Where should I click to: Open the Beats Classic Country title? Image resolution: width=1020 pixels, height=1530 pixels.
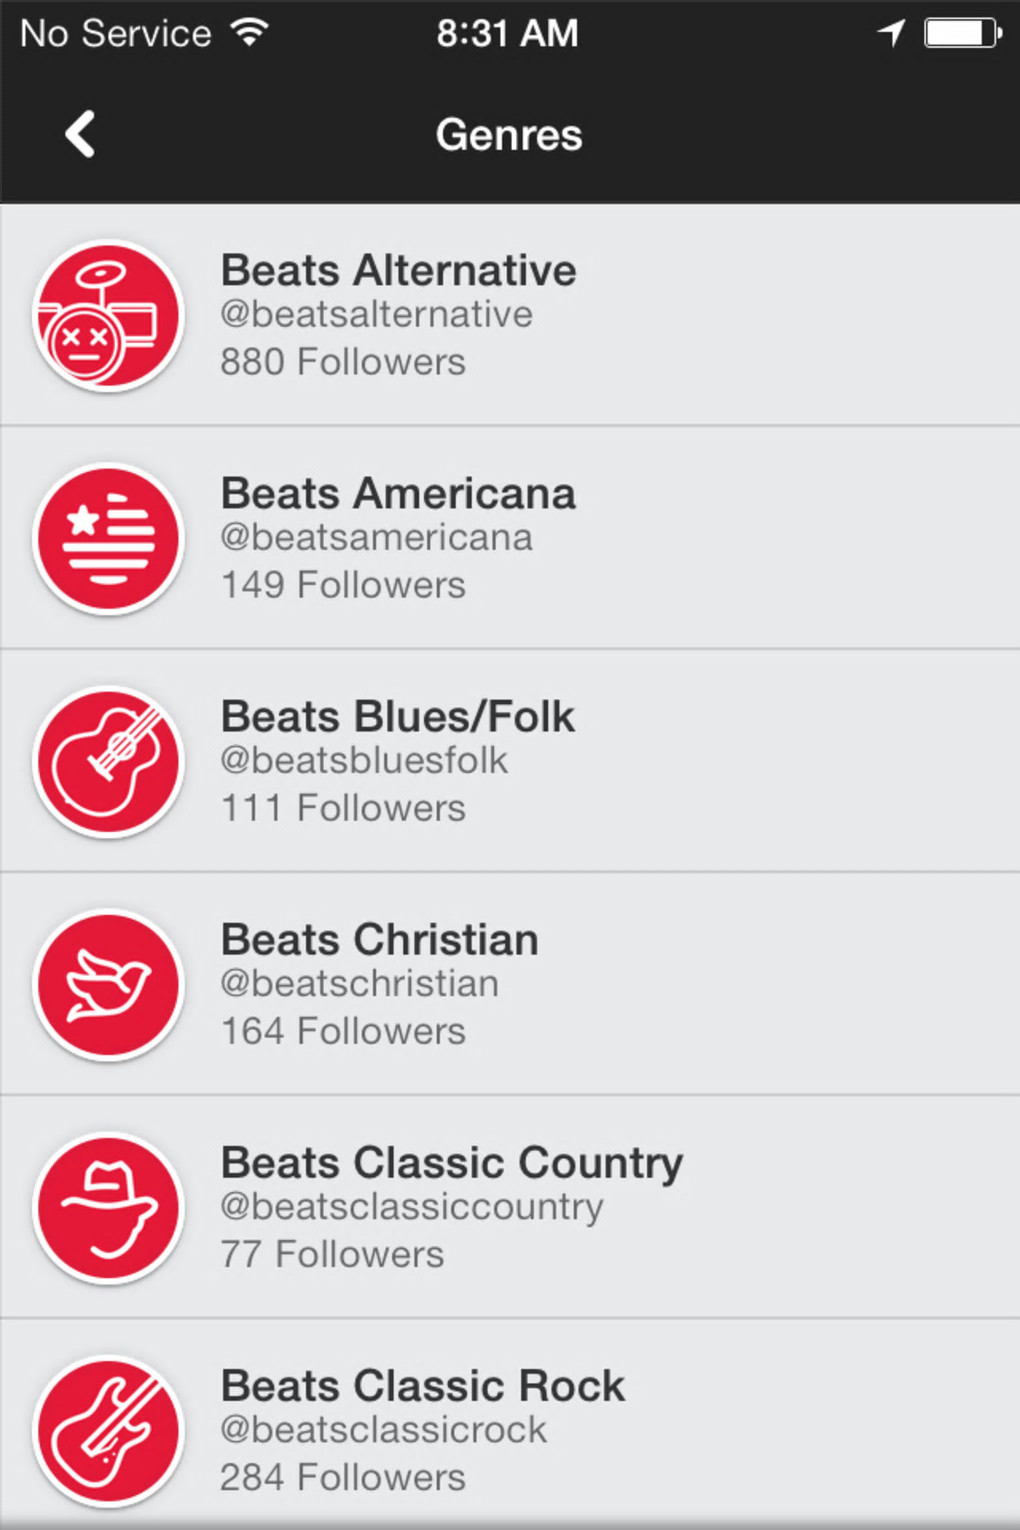[451, 1162]
